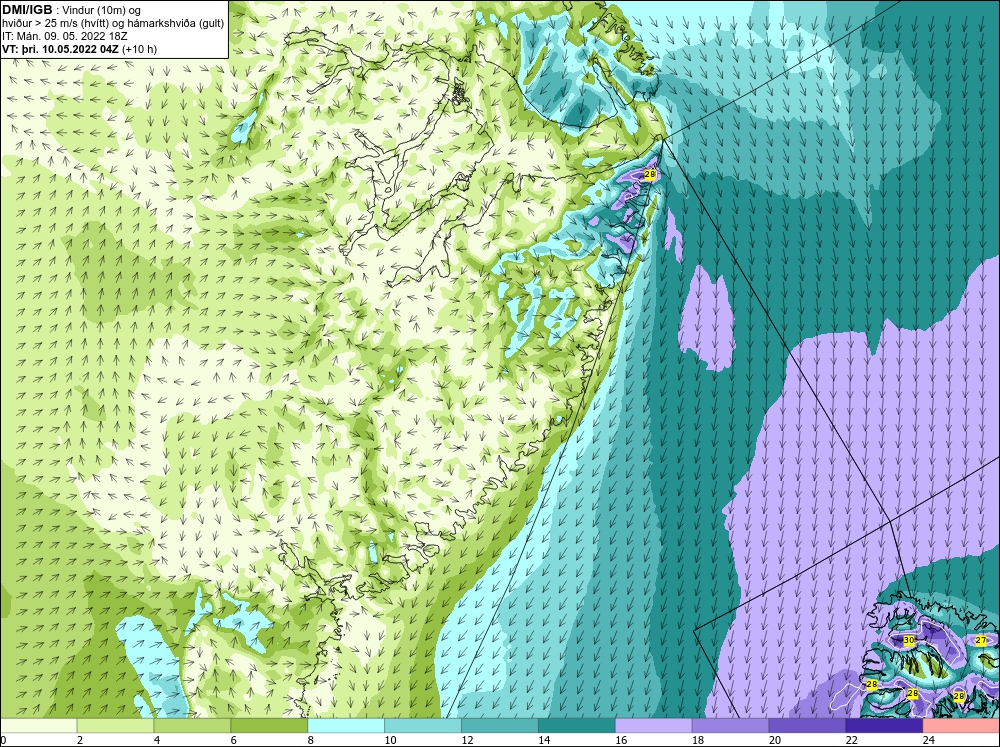Click the '14' legend scale number
This screenshot has height=747, width=1000.
pos(544,740)
